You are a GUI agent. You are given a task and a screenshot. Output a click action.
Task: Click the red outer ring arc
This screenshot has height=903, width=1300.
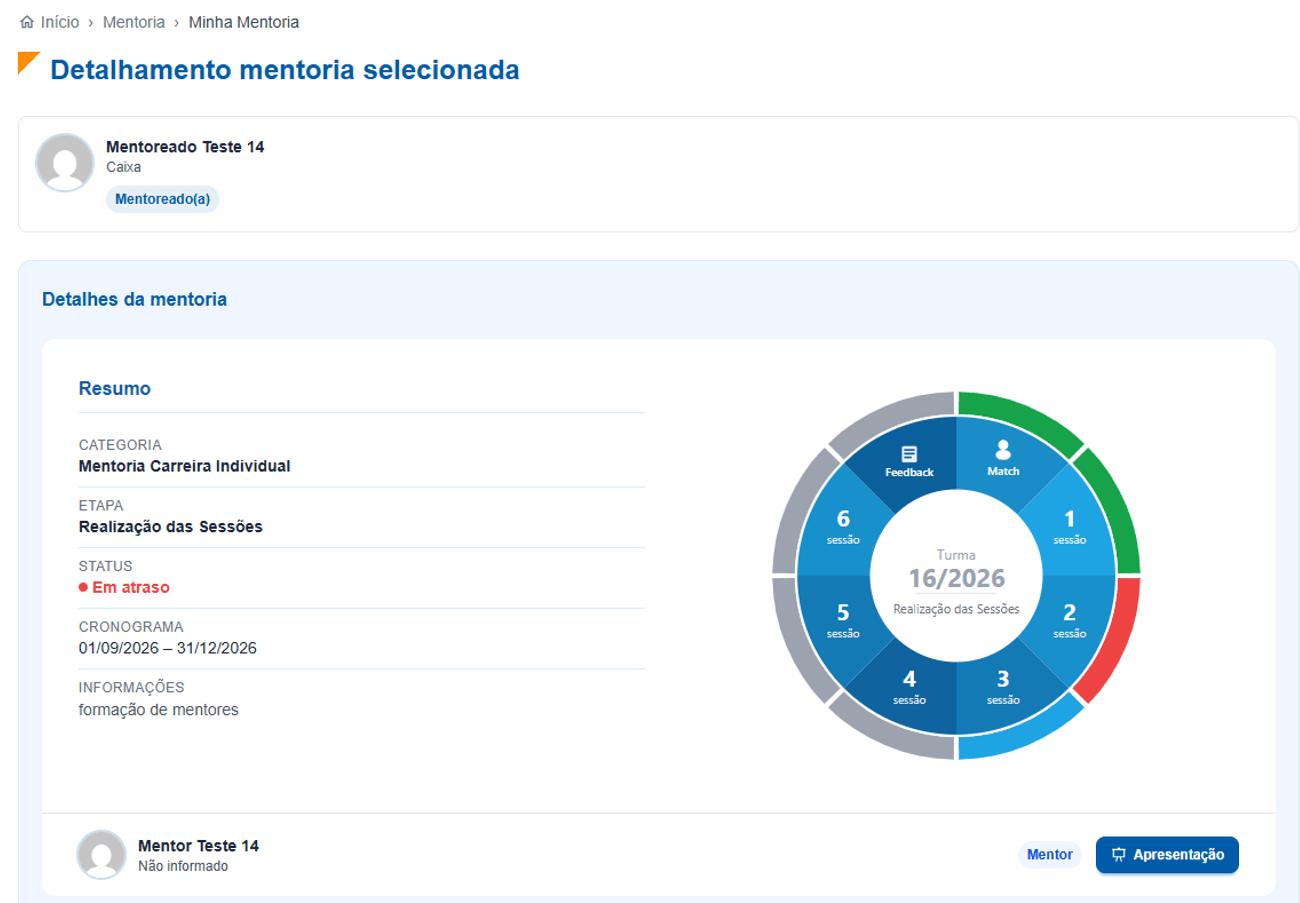click(1112, 636)
